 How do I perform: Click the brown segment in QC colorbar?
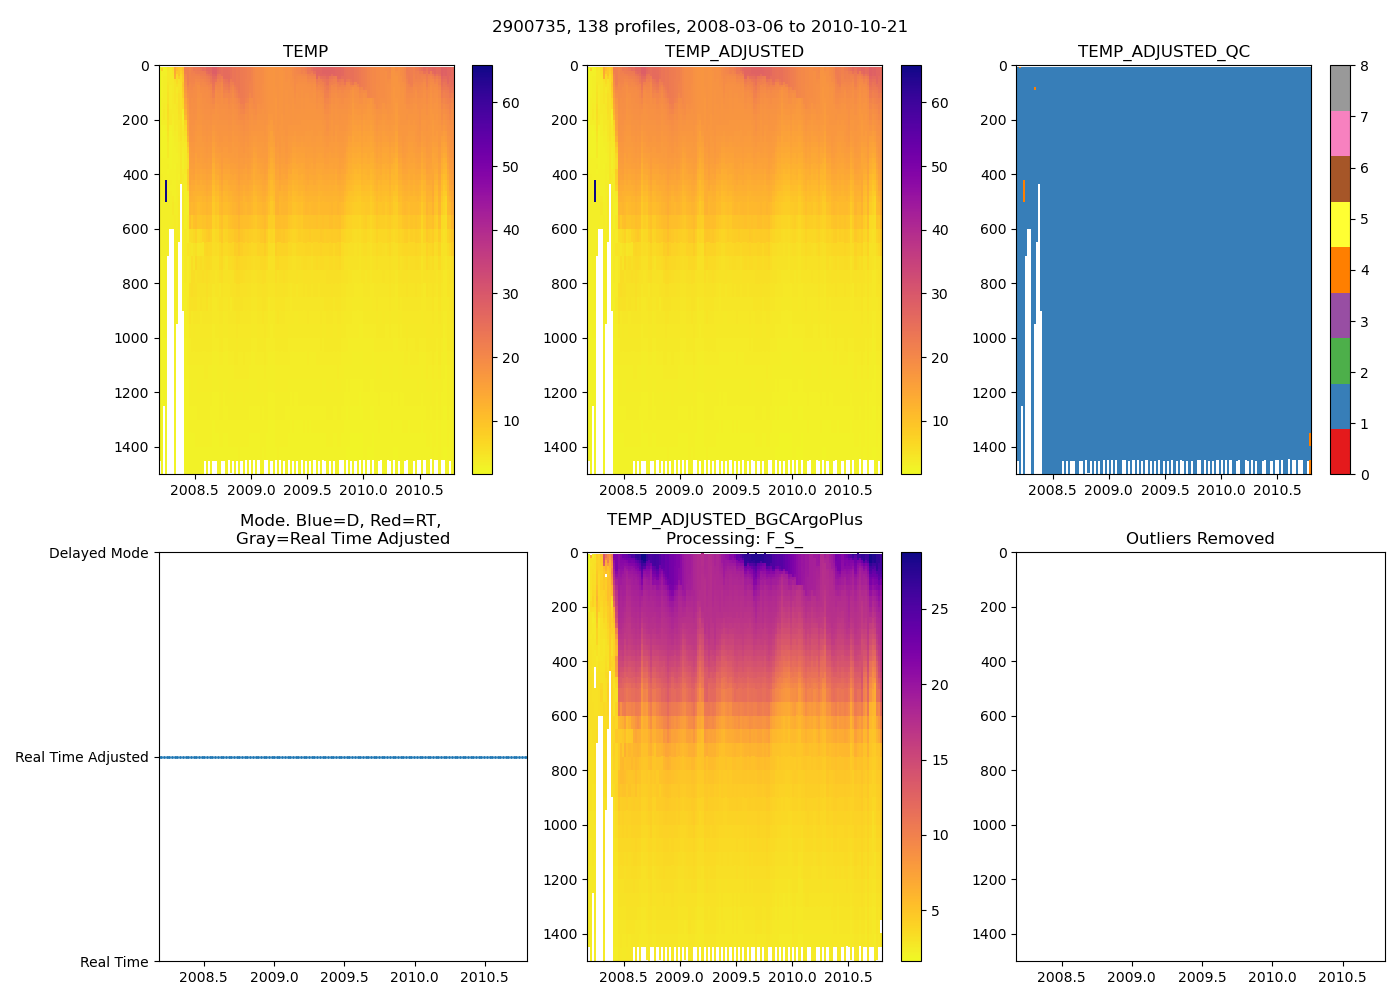(1340, 179)
